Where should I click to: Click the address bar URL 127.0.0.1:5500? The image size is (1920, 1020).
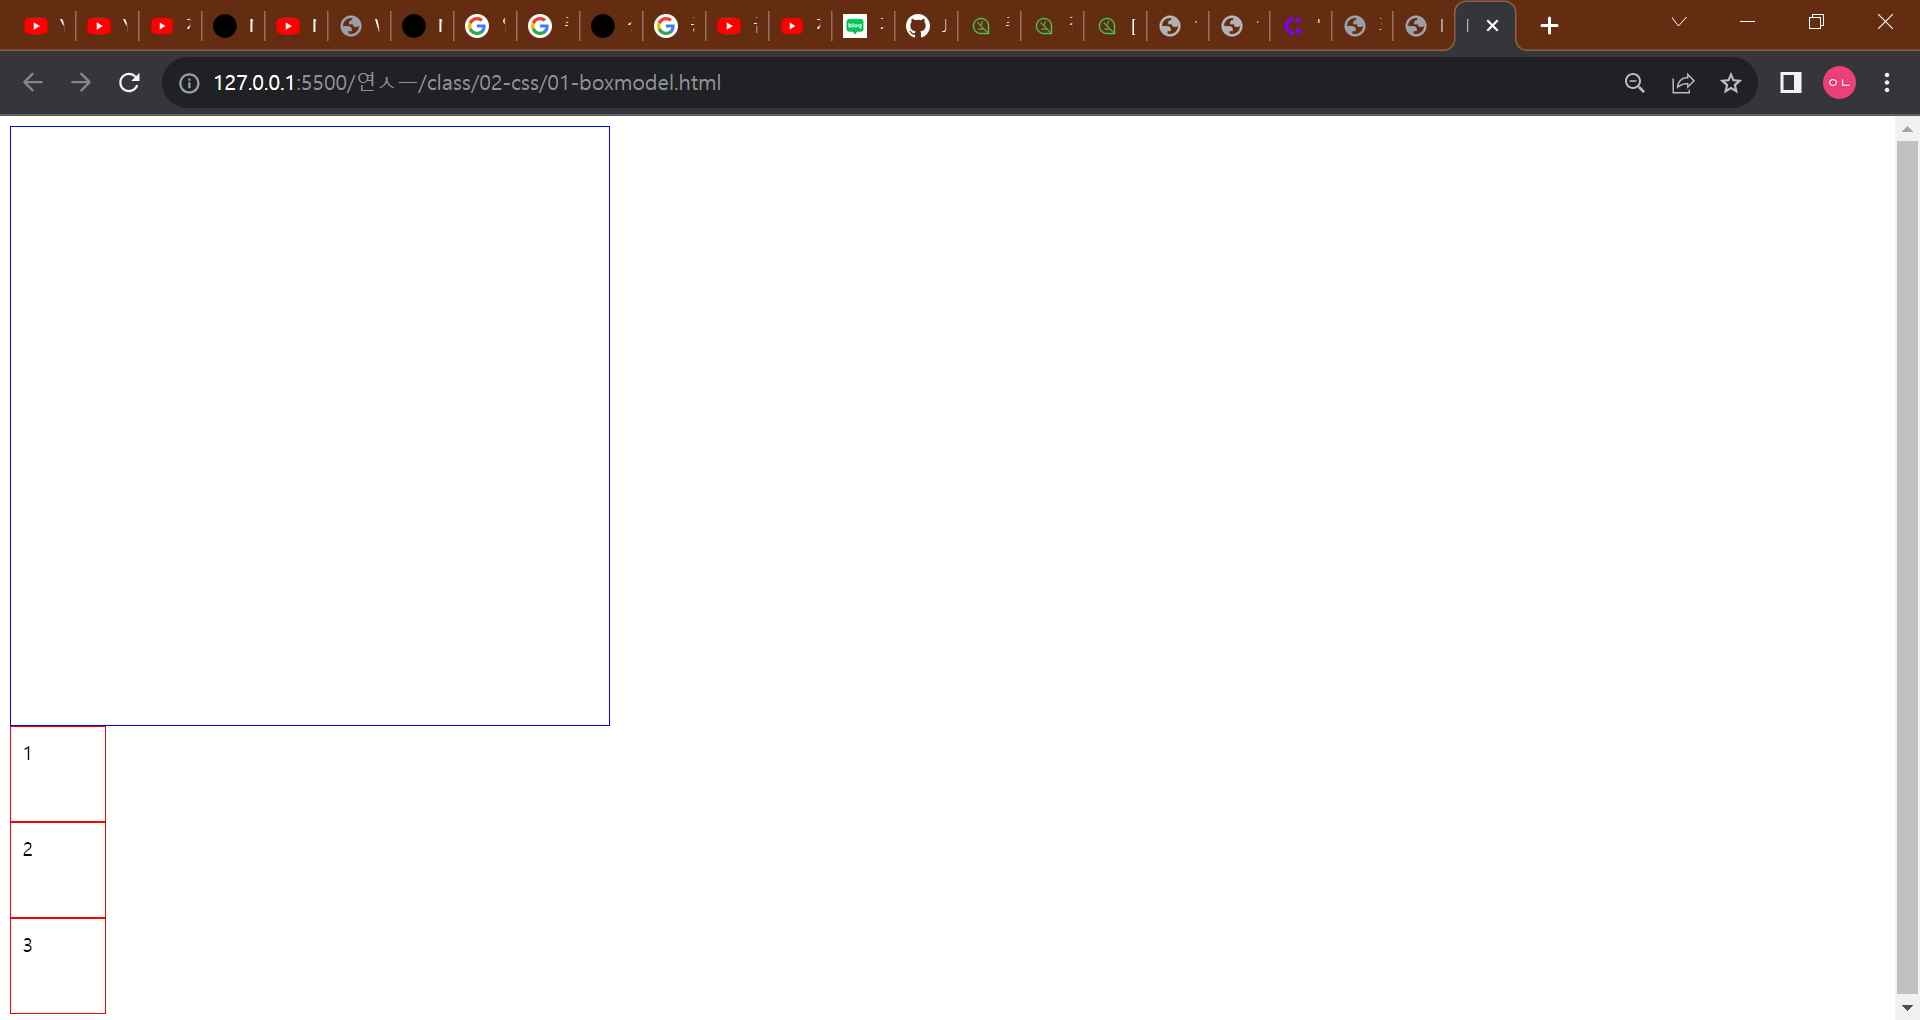(467, 83)
